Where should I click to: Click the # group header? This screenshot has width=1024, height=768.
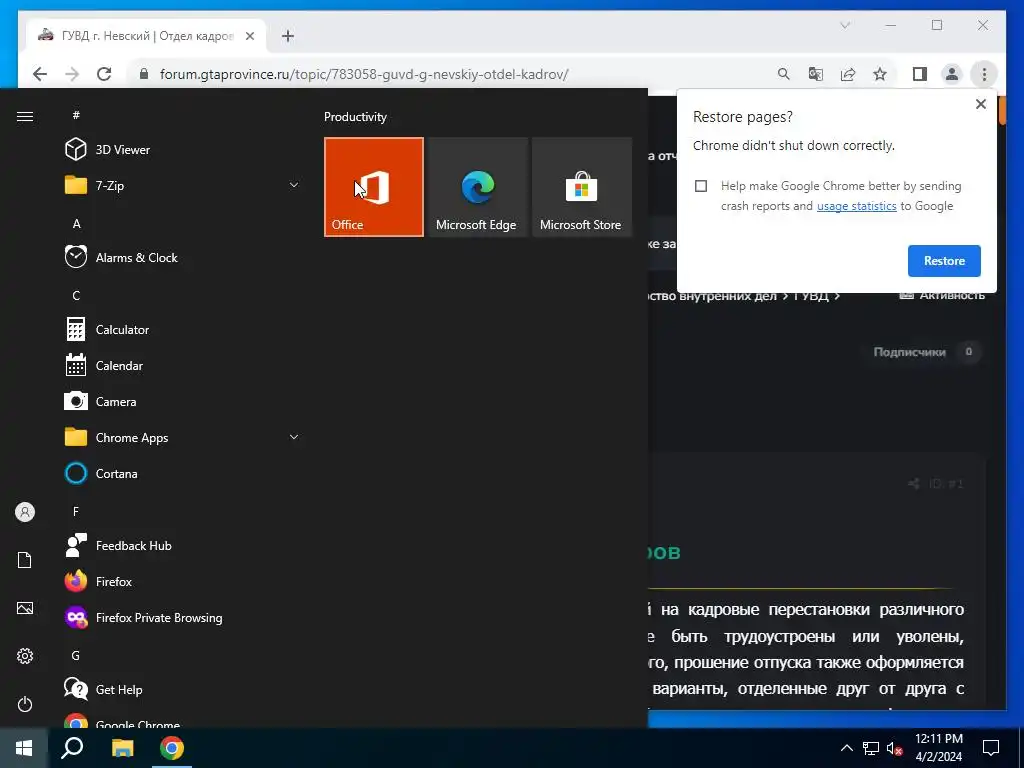(x=76, y=115)
